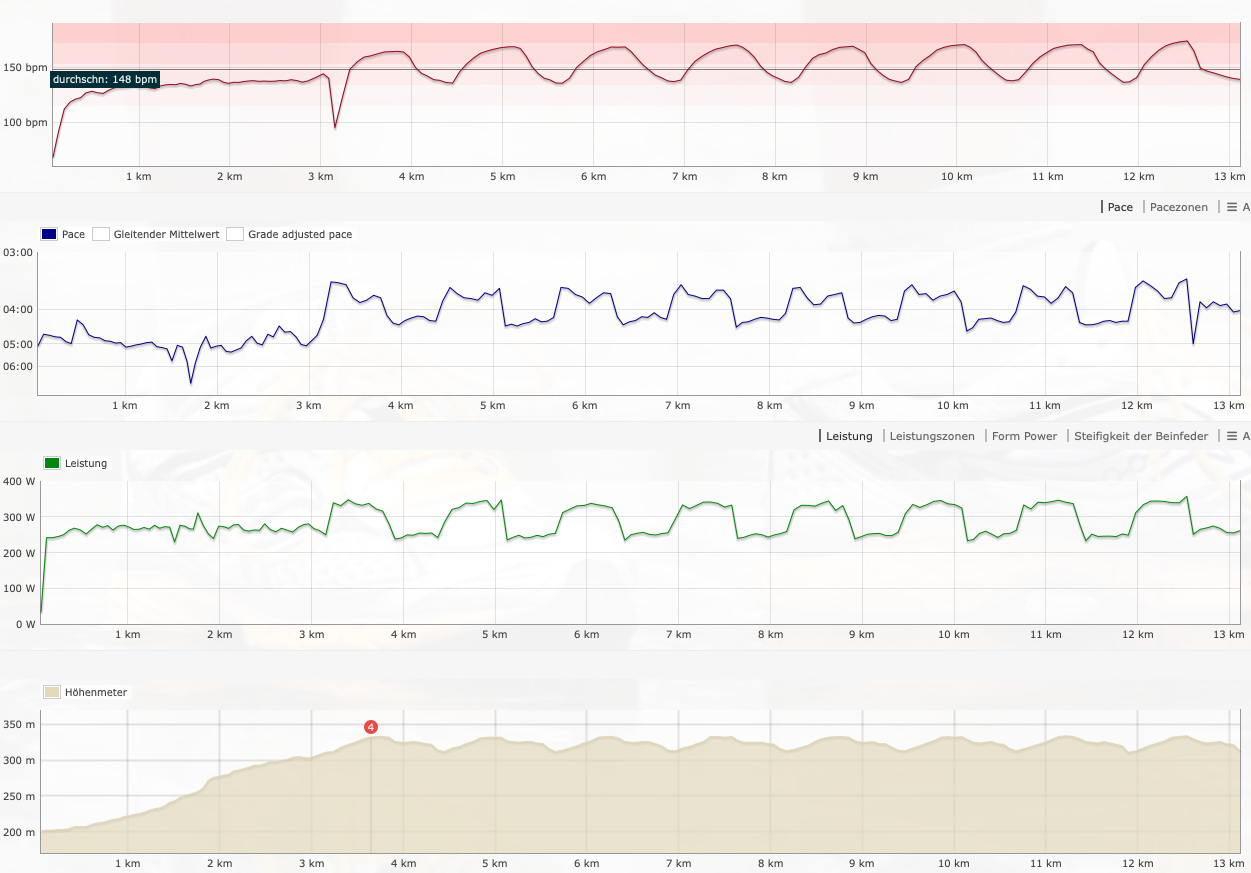The width and height of the screenshot is (1251, 873).
Task: Click the power peak just past 12.5 km
Action: pyautogui.click(x=1187, y=497)
